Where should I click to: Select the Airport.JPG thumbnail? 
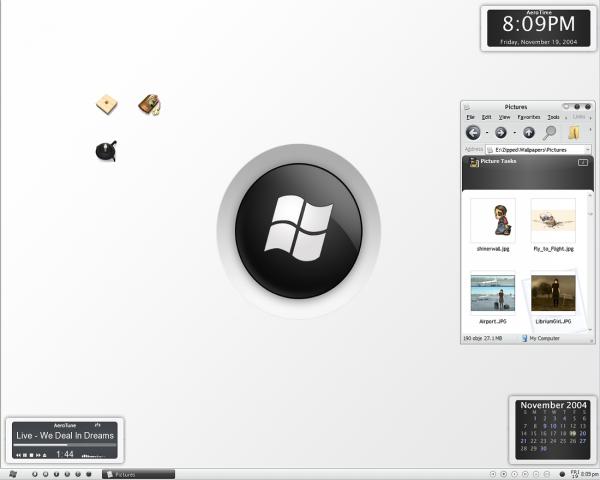coord(493,293)
